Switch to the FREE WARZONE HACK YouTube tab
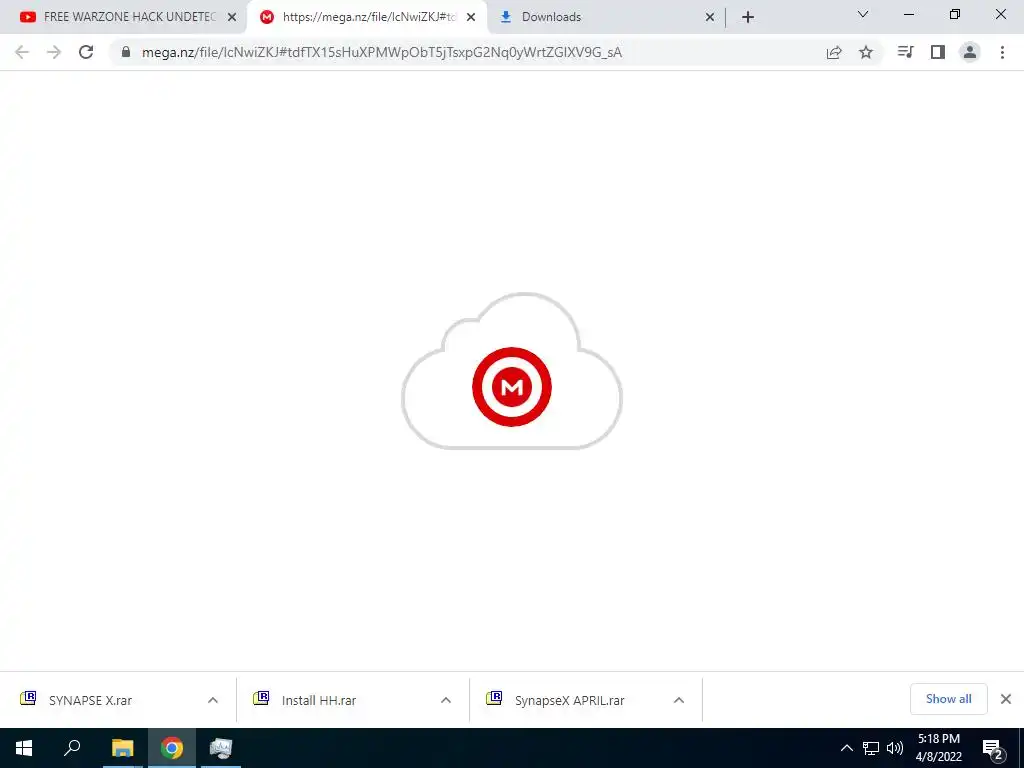 tap(124, 17)
